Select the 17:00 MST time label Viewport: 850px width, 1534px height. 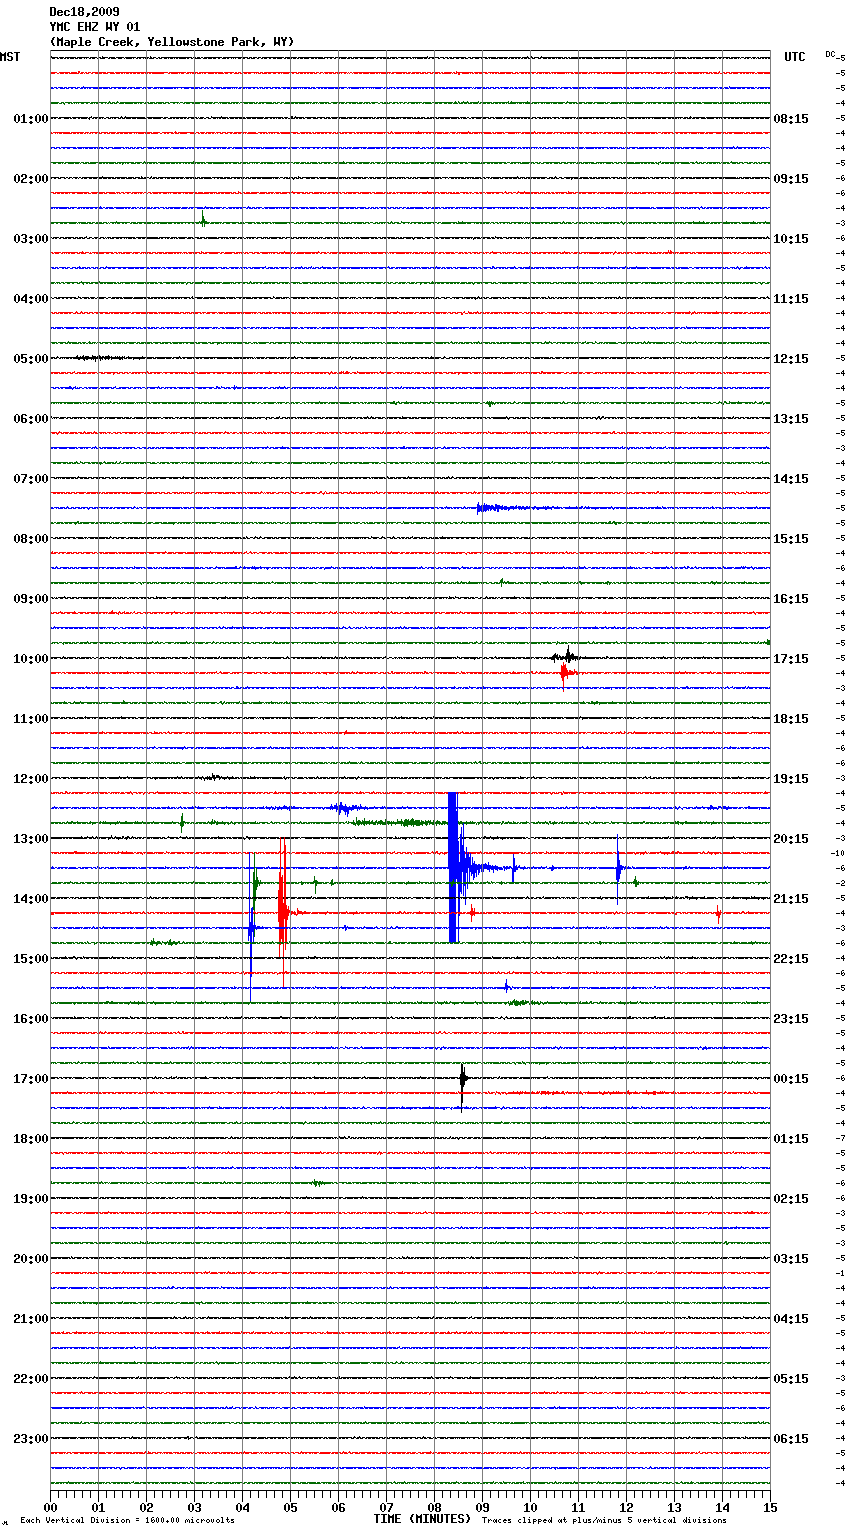click(30, 1079)
